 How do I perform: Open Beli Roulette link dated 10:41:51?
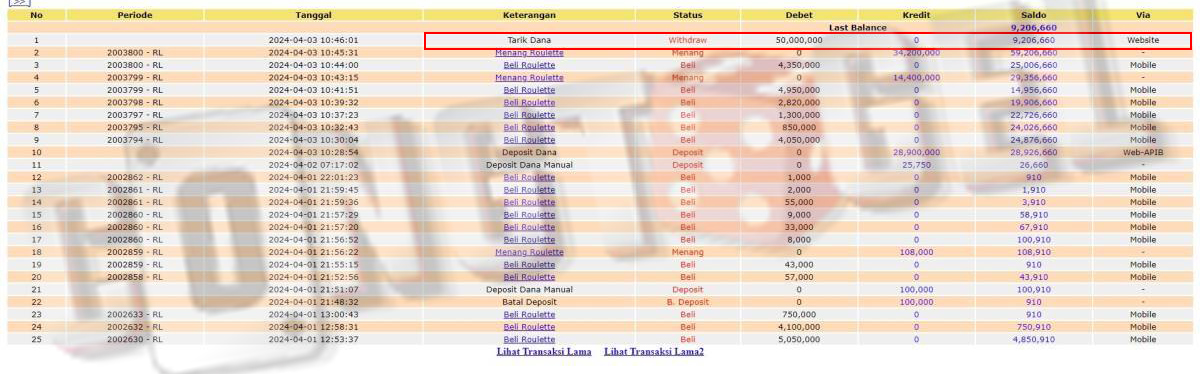(x=529, y=90)
